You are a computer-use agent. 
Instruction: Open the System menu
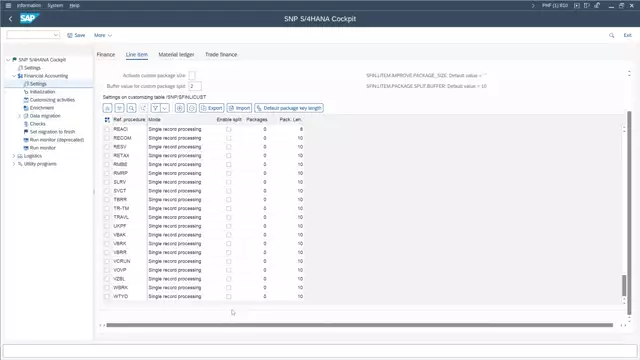click(x=55, y=6)
